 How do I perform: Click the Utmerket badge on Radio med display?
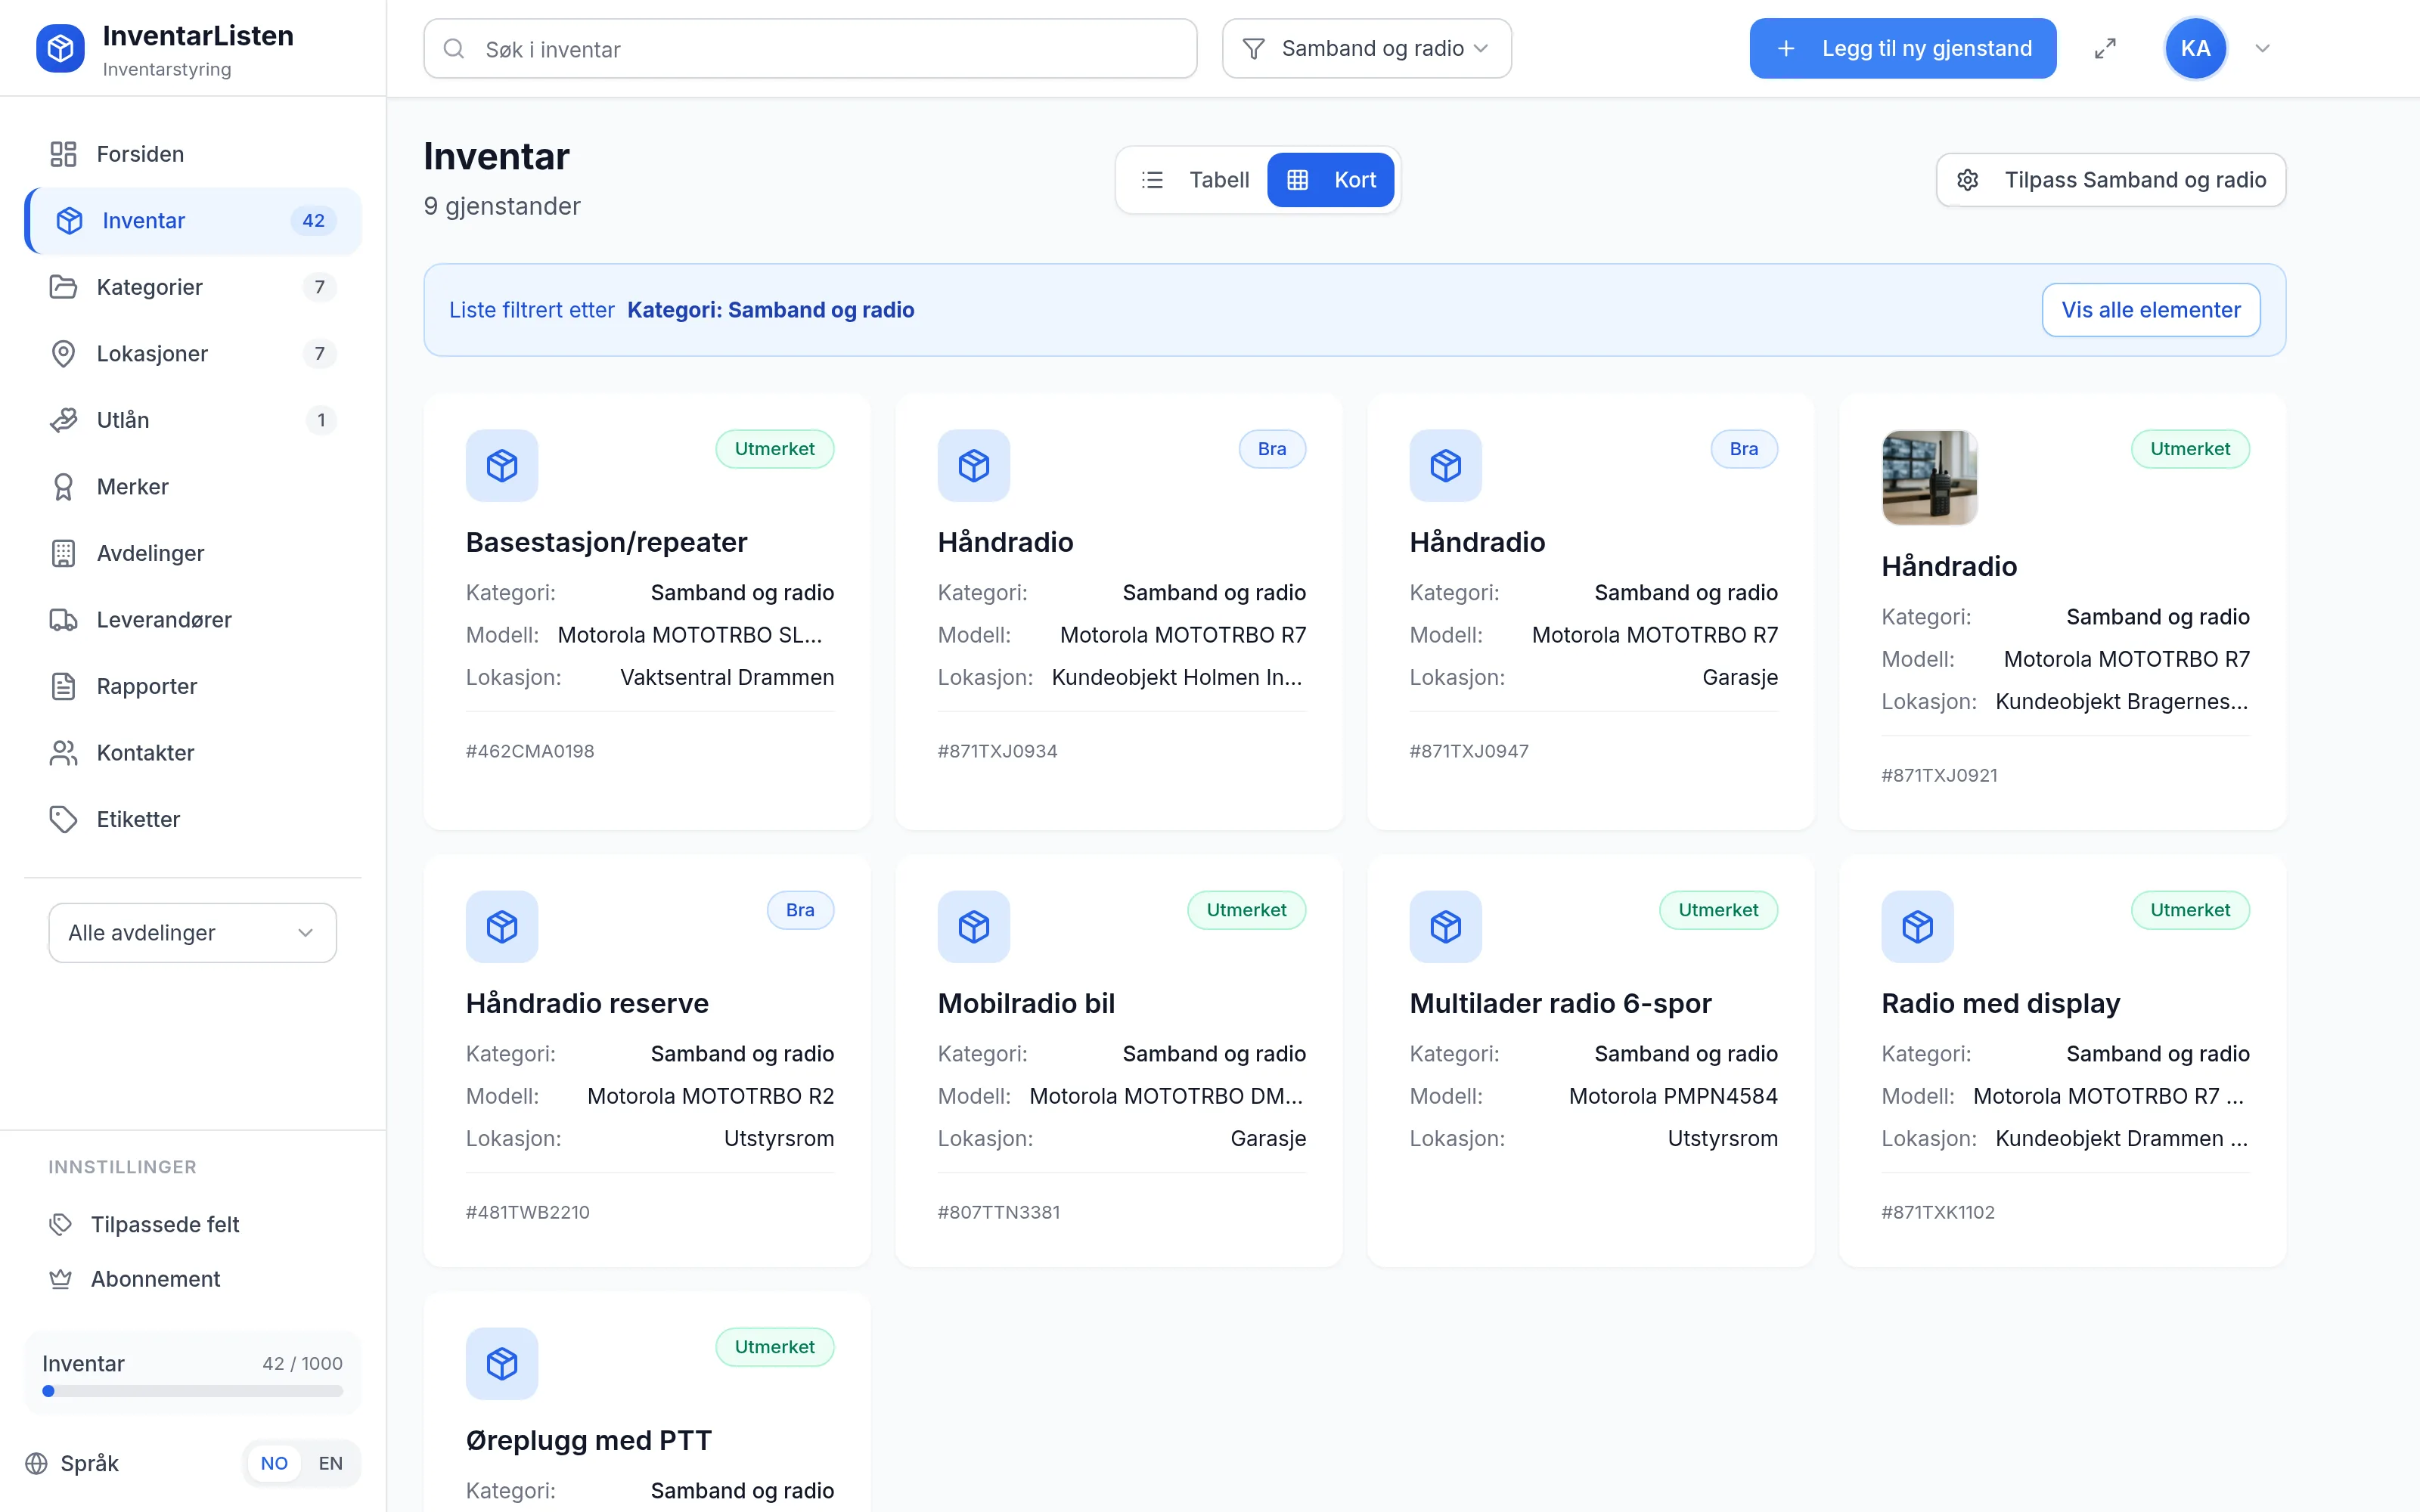point(2190,910)
